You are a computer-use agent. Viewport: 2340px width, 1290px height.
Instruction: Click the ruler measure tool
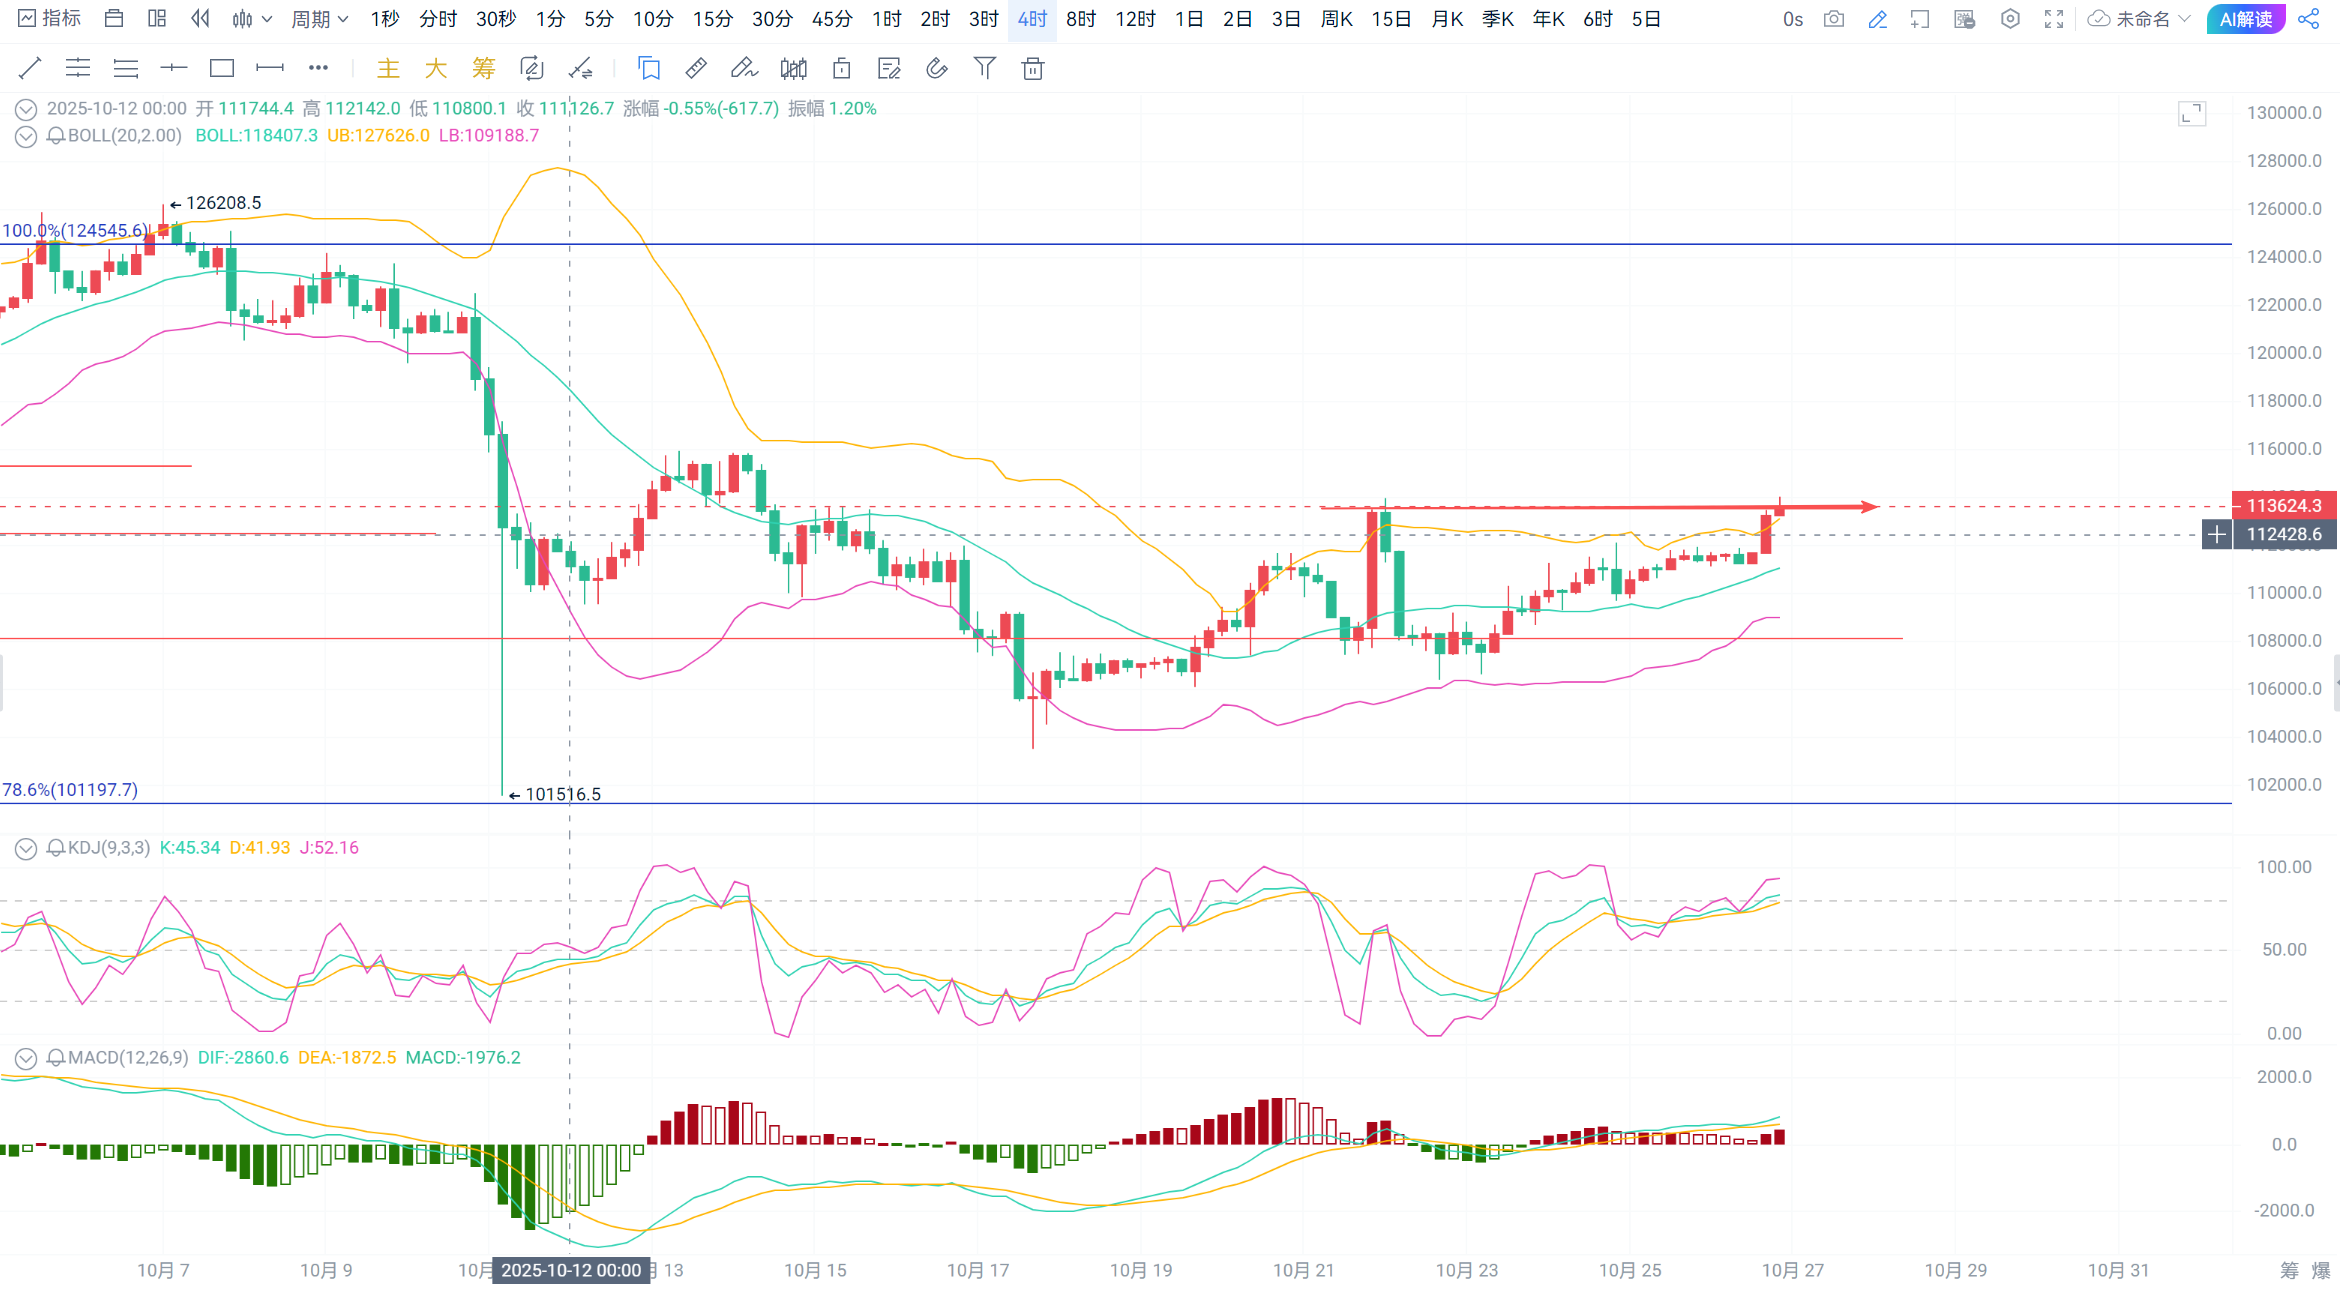696,68
